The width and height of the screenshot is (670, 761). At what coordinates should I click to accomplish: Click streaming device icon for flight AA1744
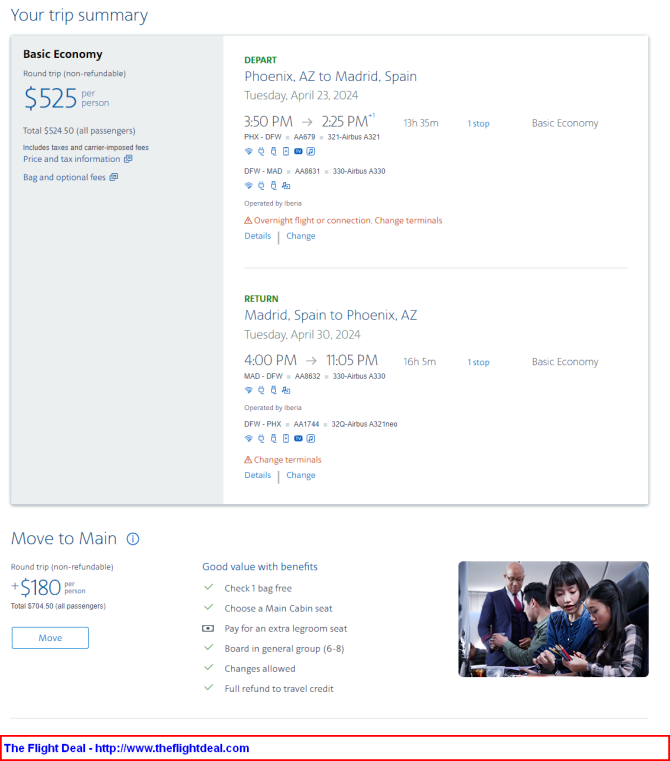coord(286,438)
